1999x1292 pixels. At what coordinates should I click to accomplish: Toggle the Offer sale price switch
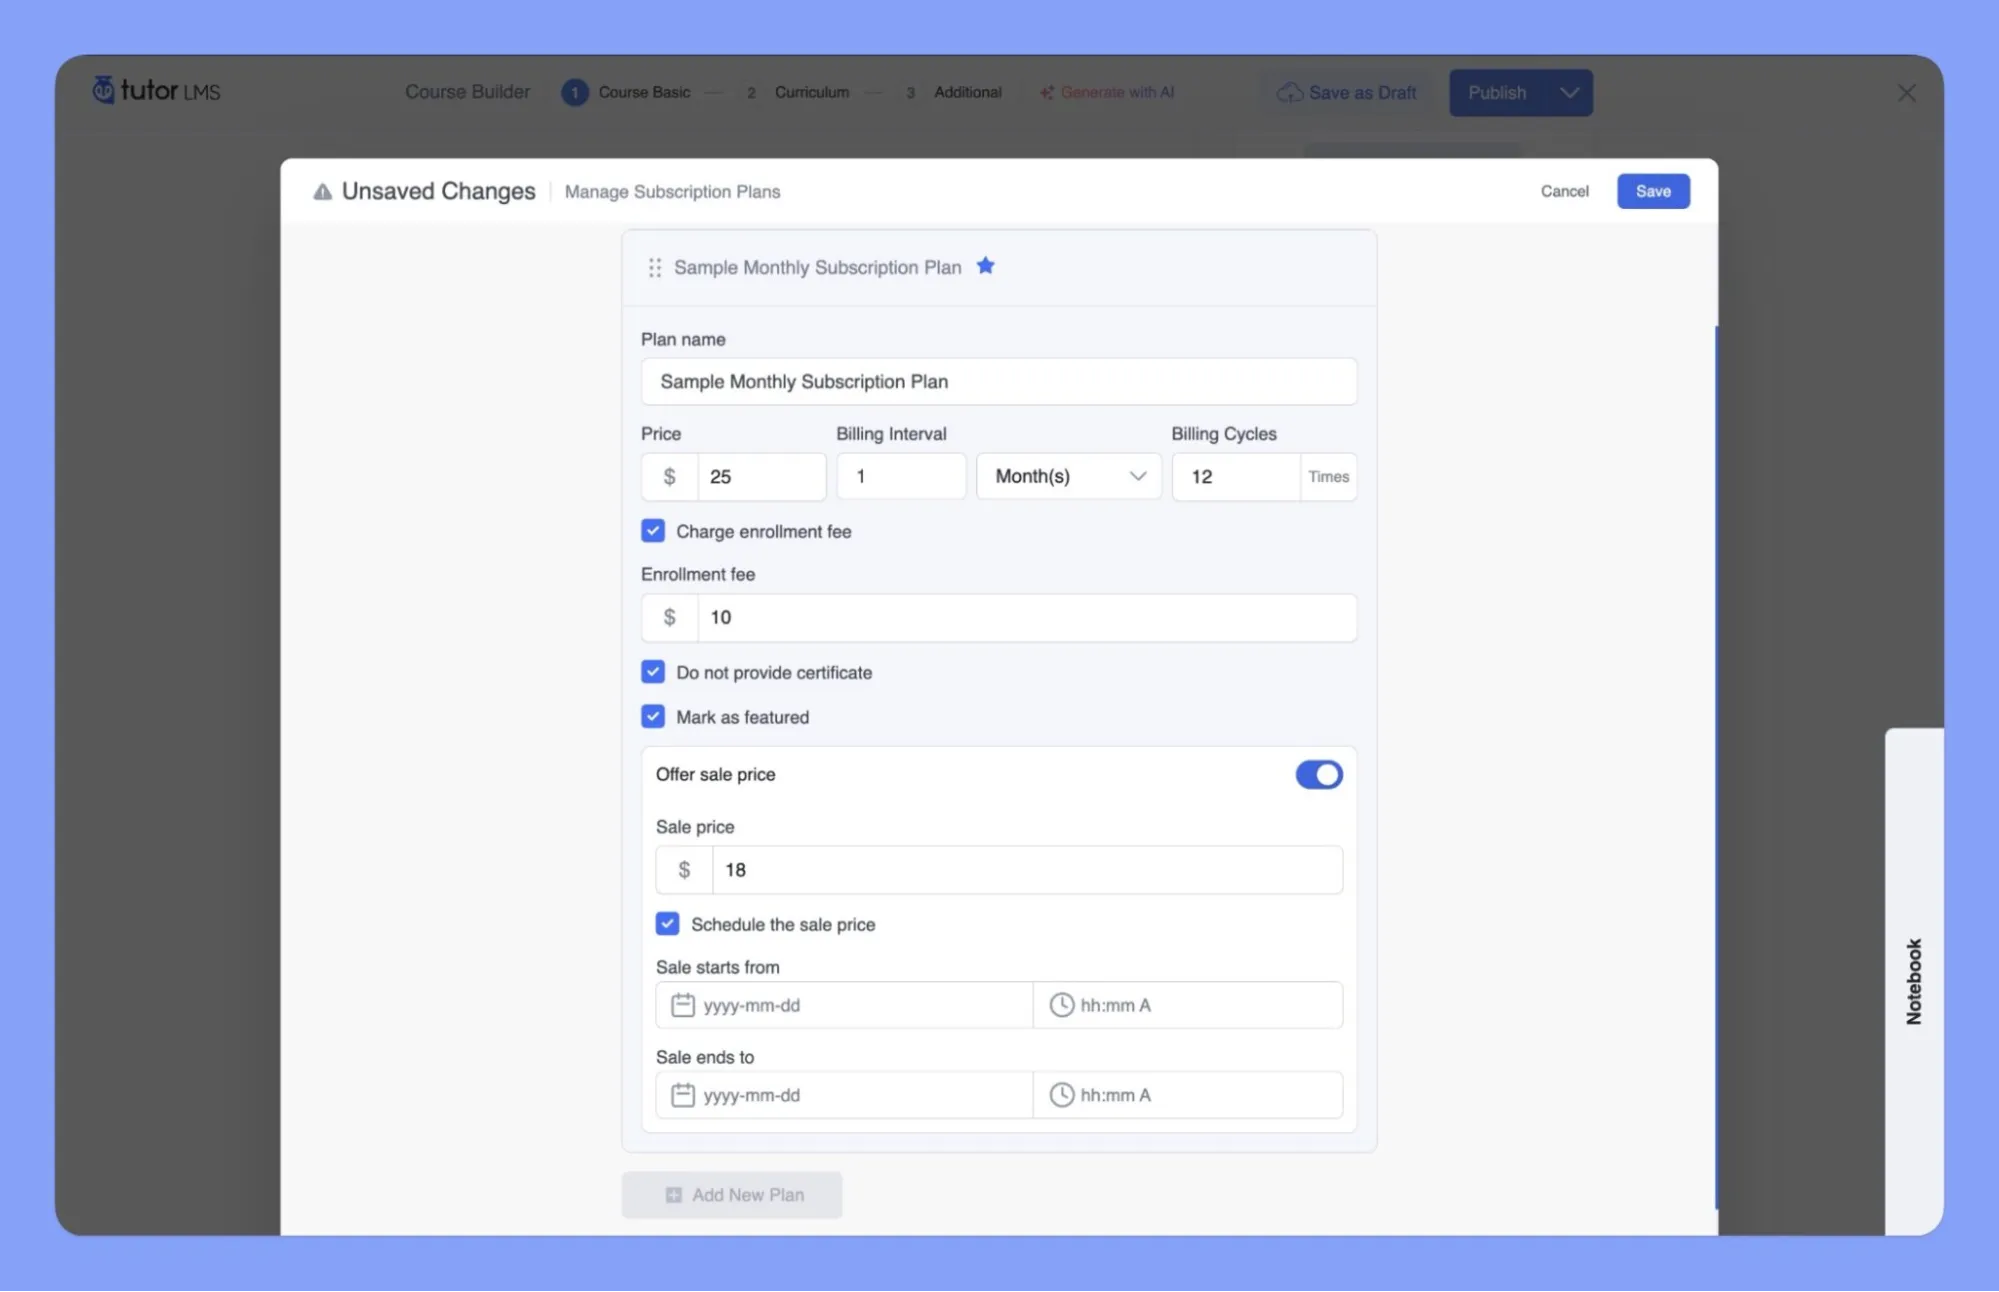1319,773
